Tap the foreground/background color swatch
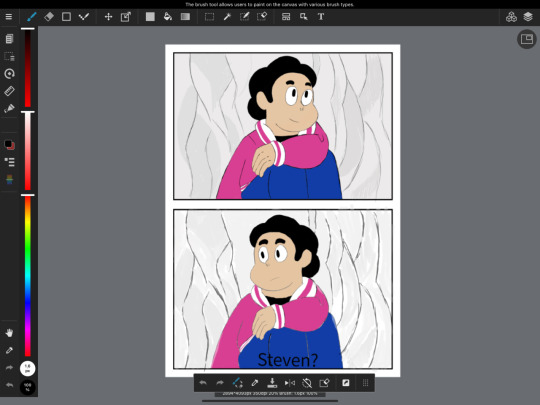Viewport: 540px width, 405px height. pyautogui.click(x=9, y=144)
